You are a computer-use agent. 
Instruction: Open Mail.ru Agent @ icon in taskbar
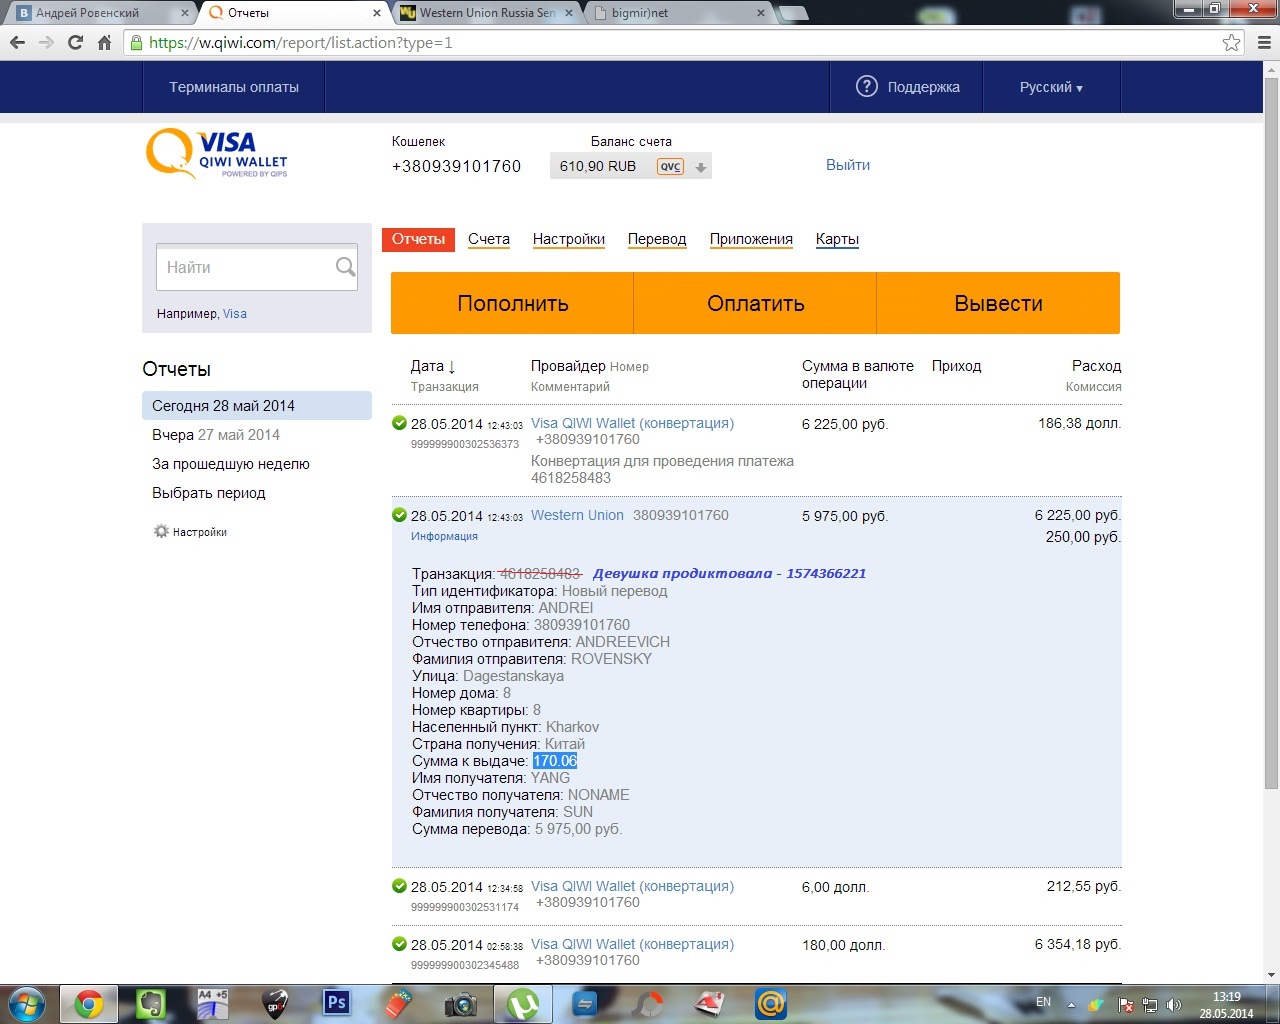[x=771, y=1004]
